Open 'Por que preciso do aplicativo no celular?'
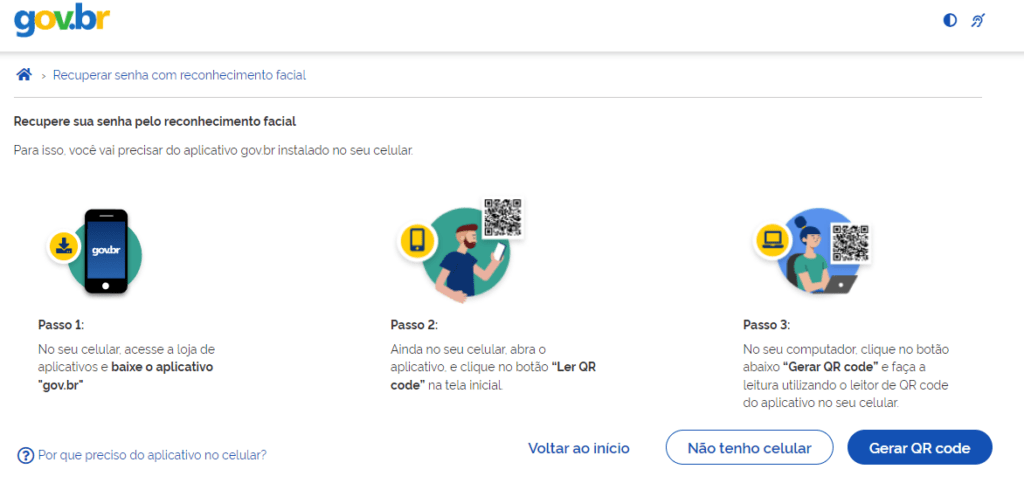 click(152, 455)
